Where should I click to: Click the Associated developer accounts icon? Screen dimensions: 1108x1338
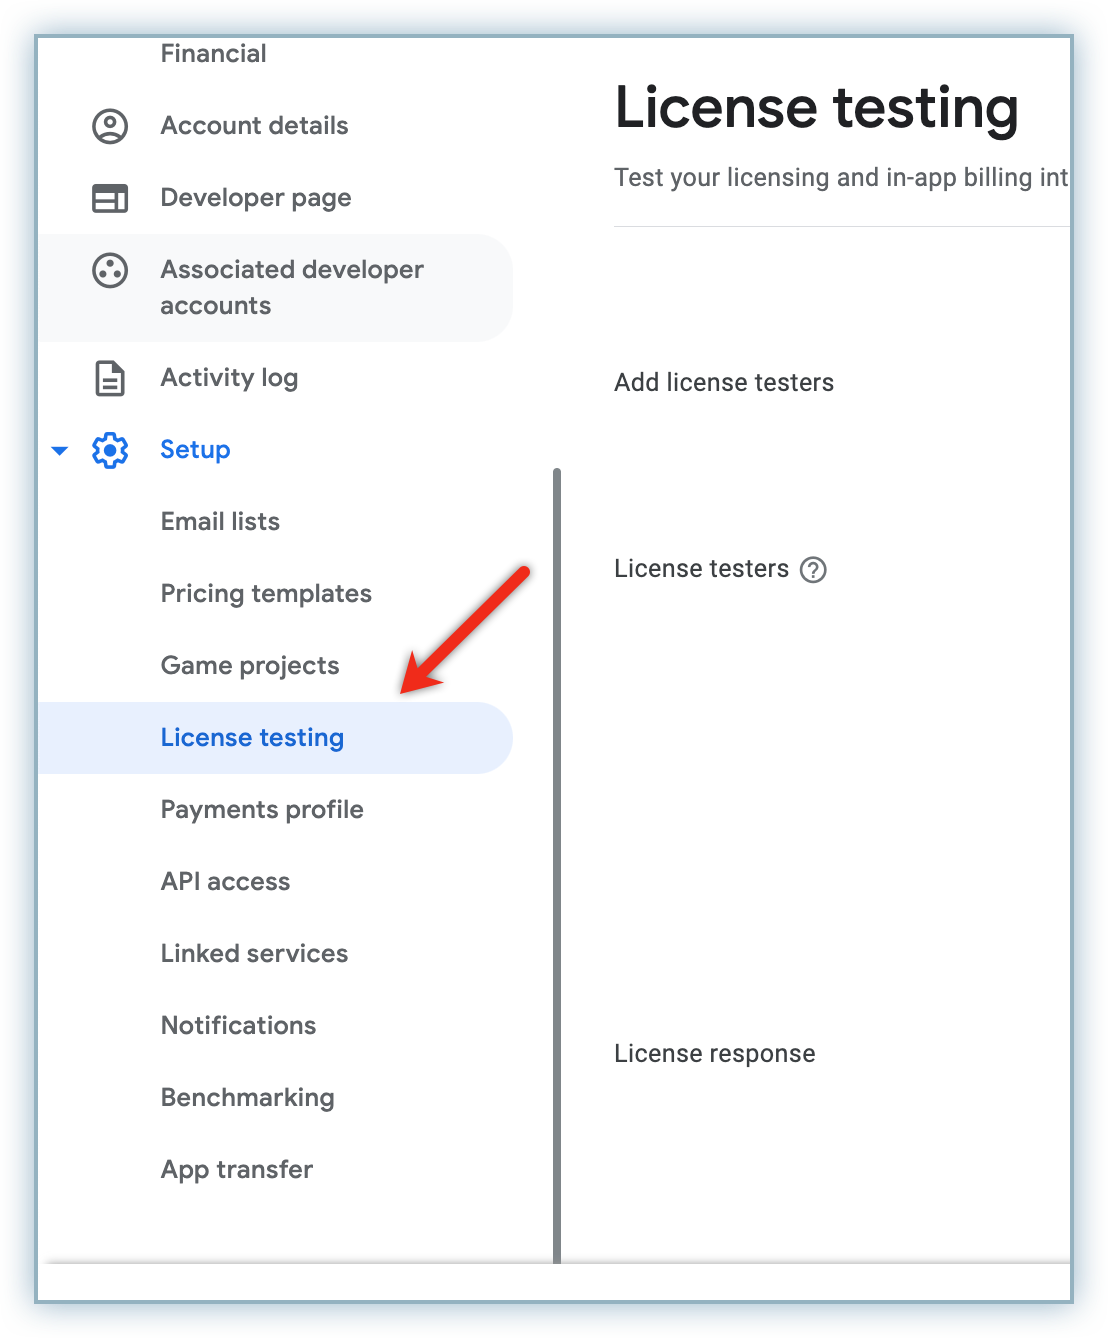(110, 271)
